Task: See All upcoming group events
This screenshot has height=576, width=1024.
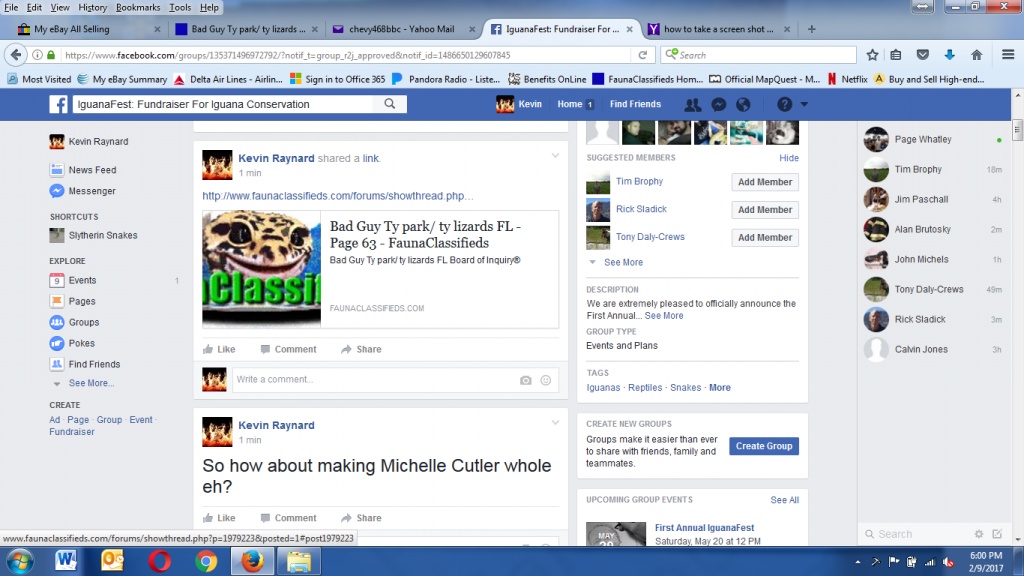Action: [784, 500]
